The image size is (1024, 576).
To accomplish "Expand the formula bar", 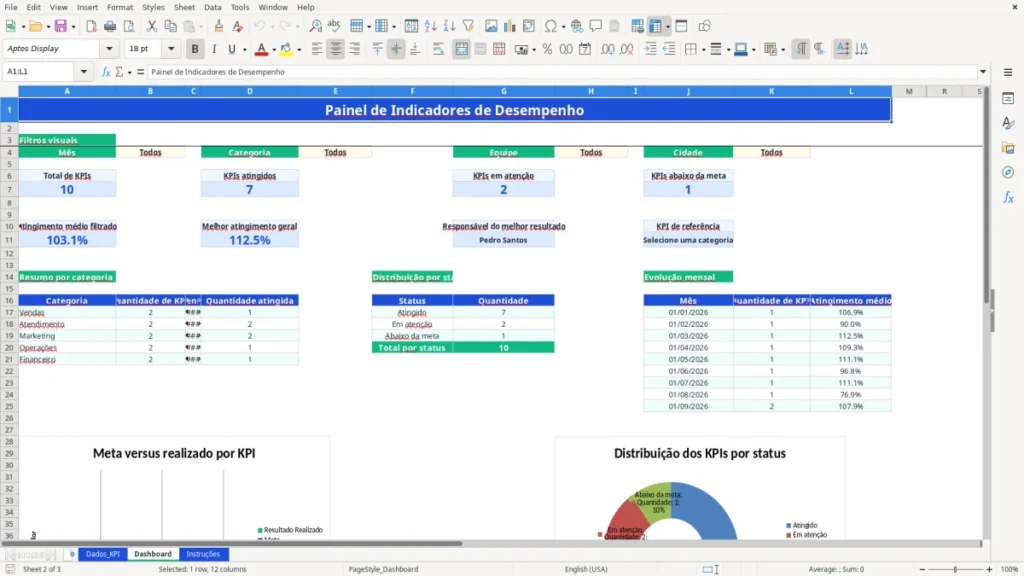I will (x=983, y=72).
